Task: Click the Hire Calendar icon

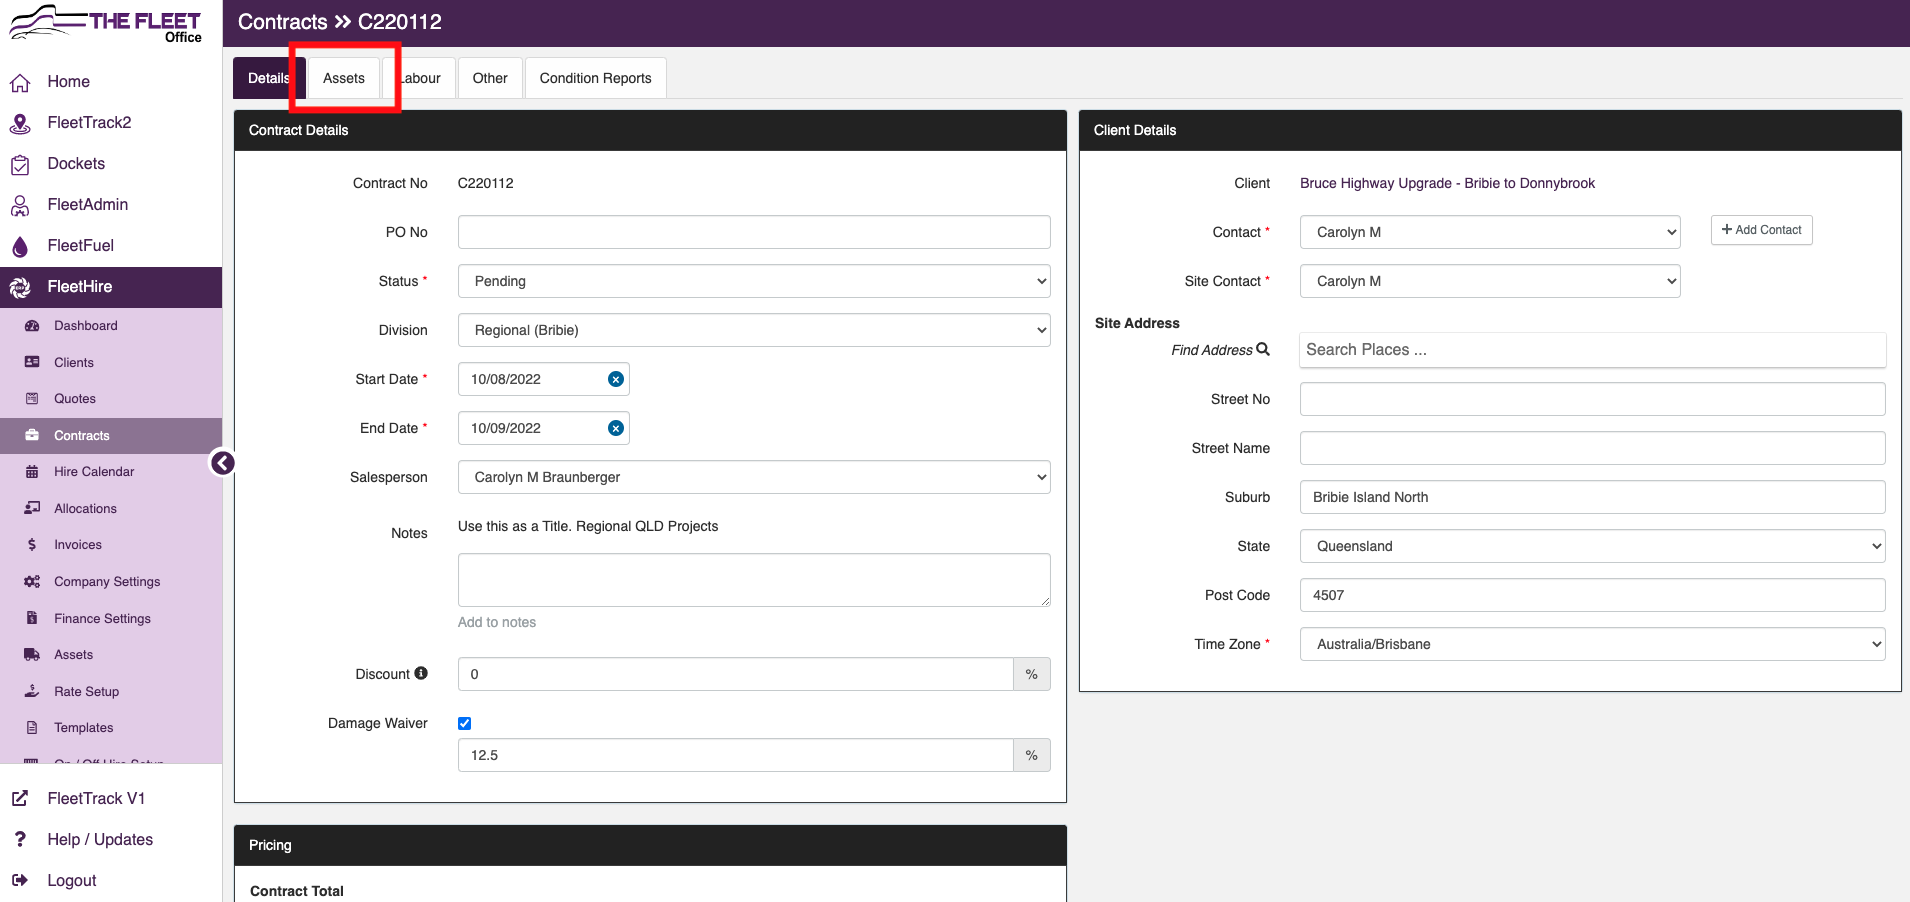Action: (x=32, y=472)
